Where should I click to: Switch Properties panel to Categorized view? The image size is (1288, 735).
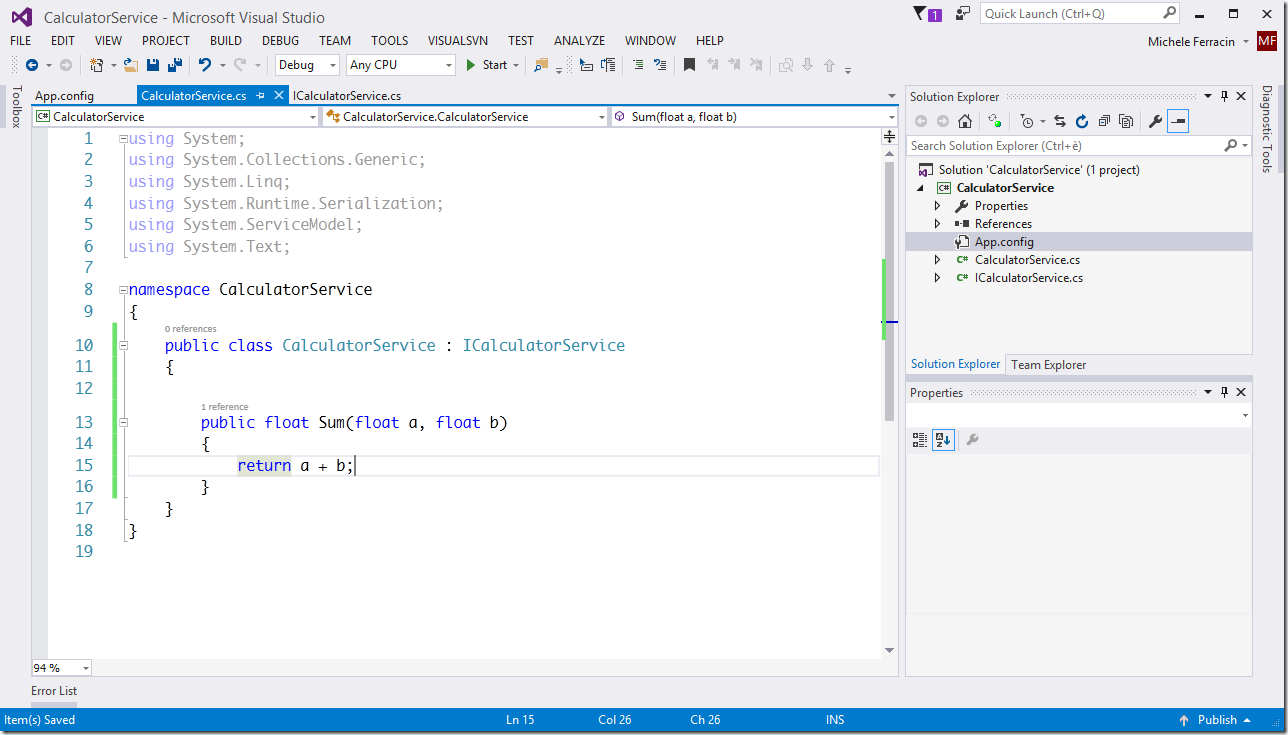(x=920, y=440)
